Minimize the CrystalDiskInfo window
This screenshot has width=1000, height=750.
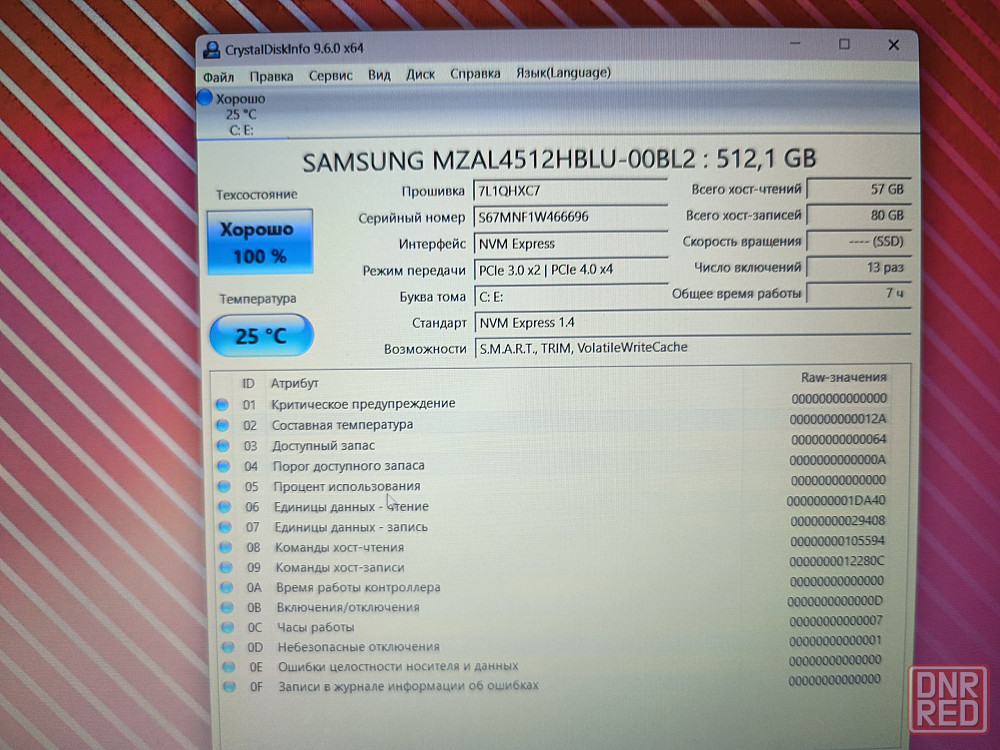795,43
